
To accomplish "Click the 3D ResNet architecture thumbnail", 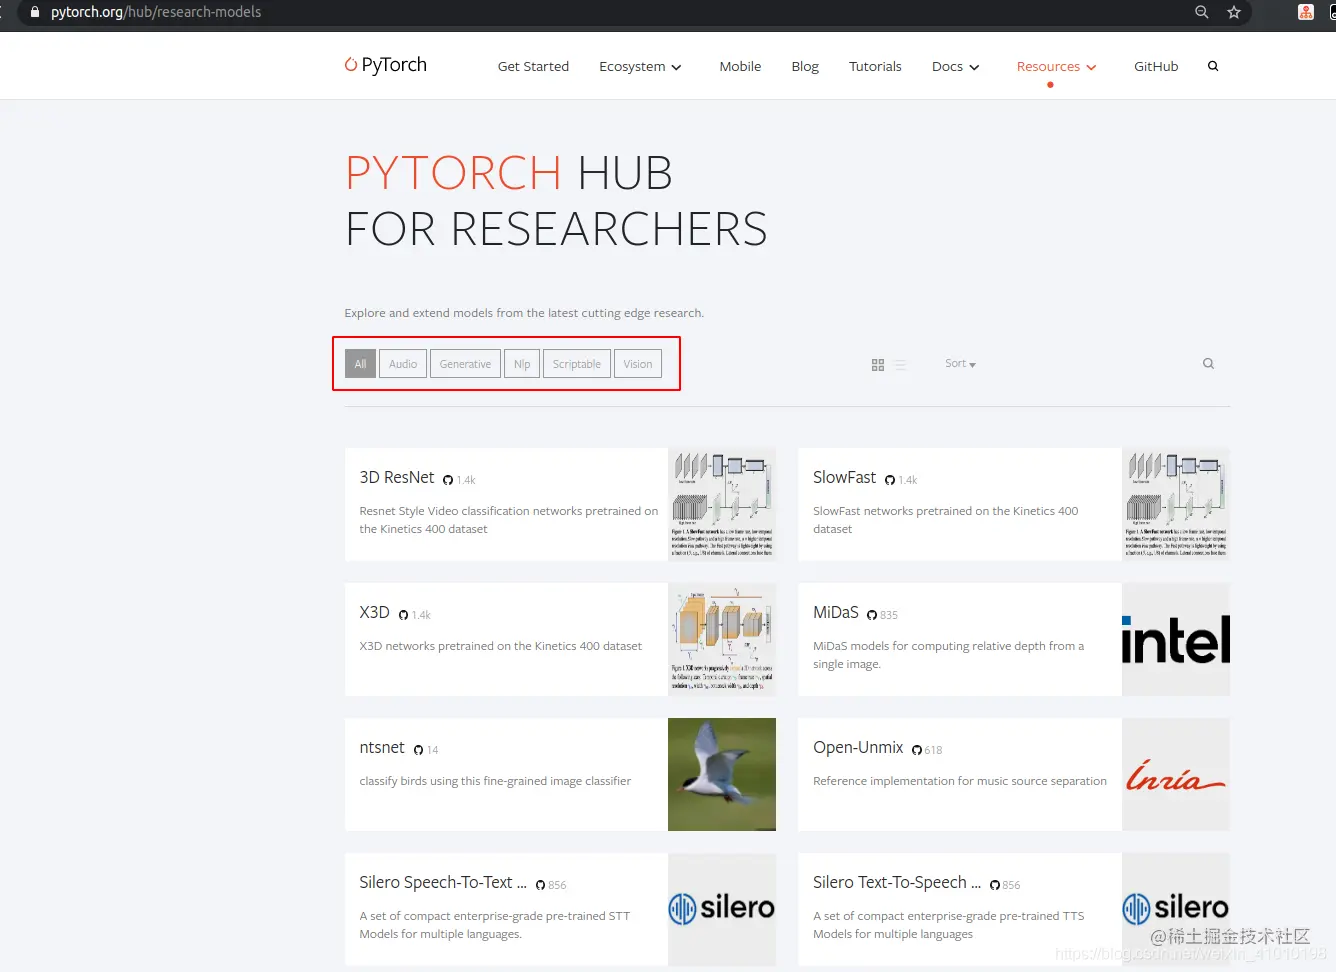I will pos(722,505).
